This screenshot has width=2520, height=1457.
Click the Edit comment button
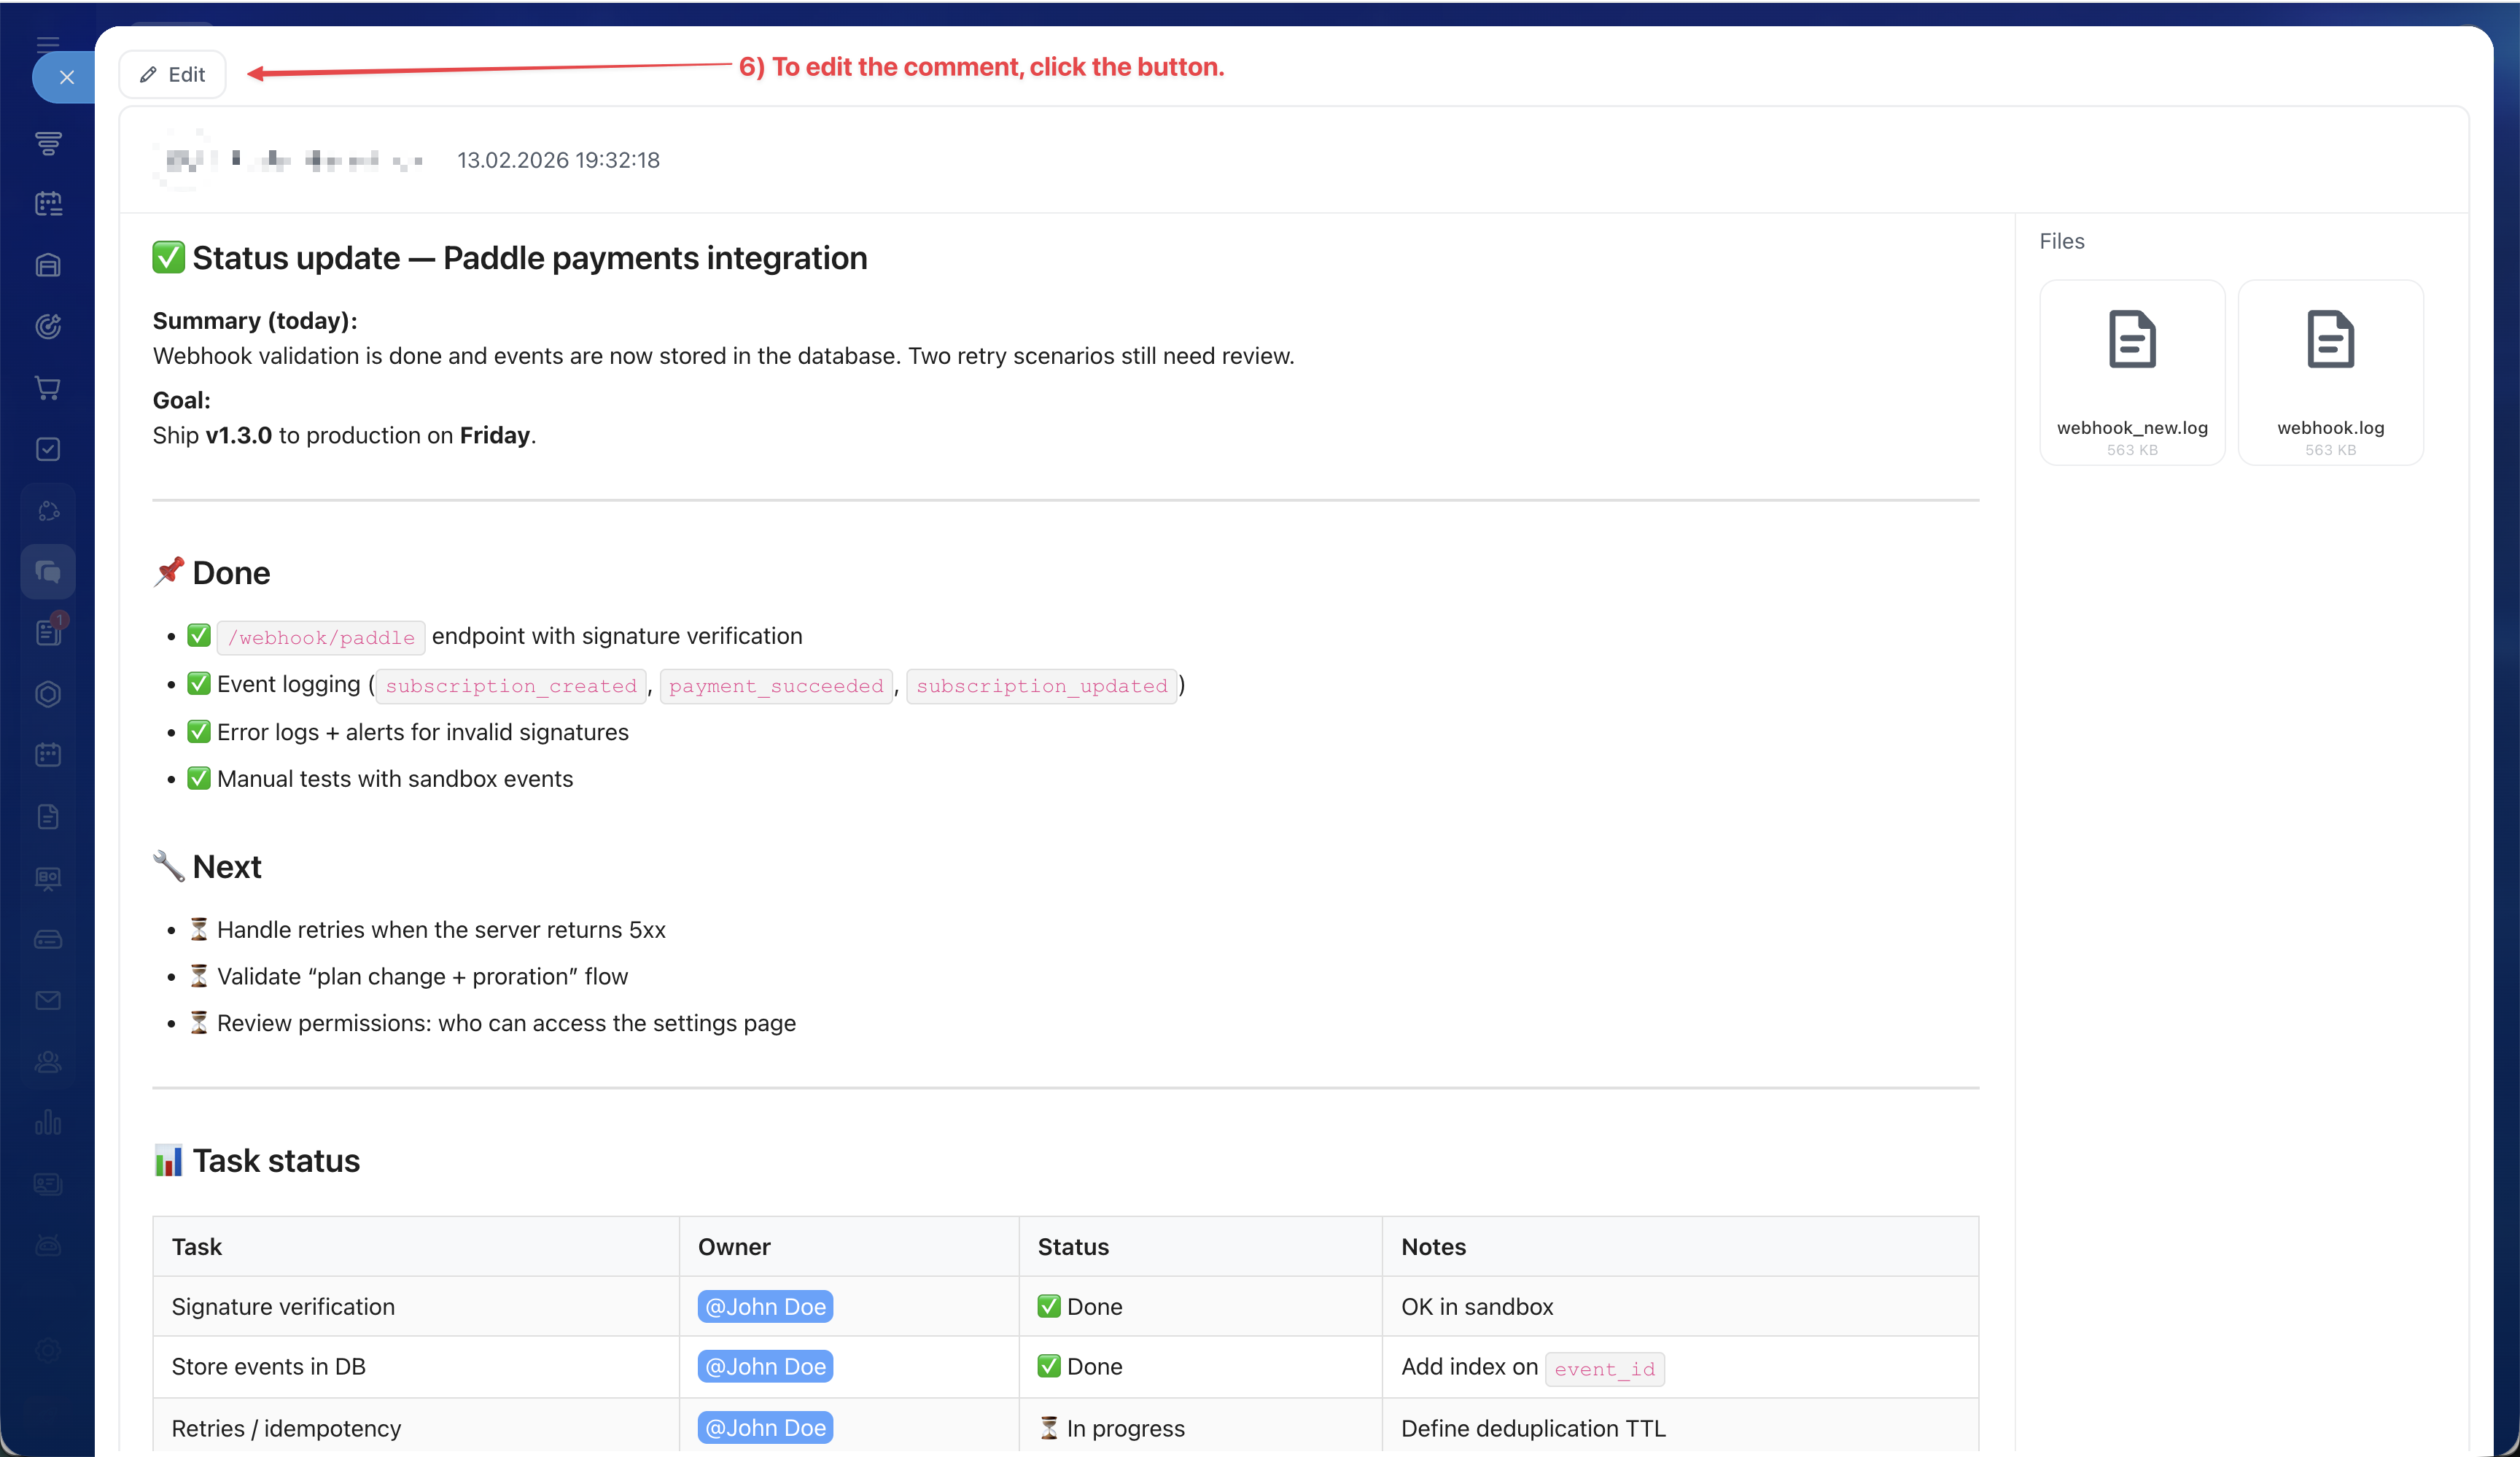172,75
